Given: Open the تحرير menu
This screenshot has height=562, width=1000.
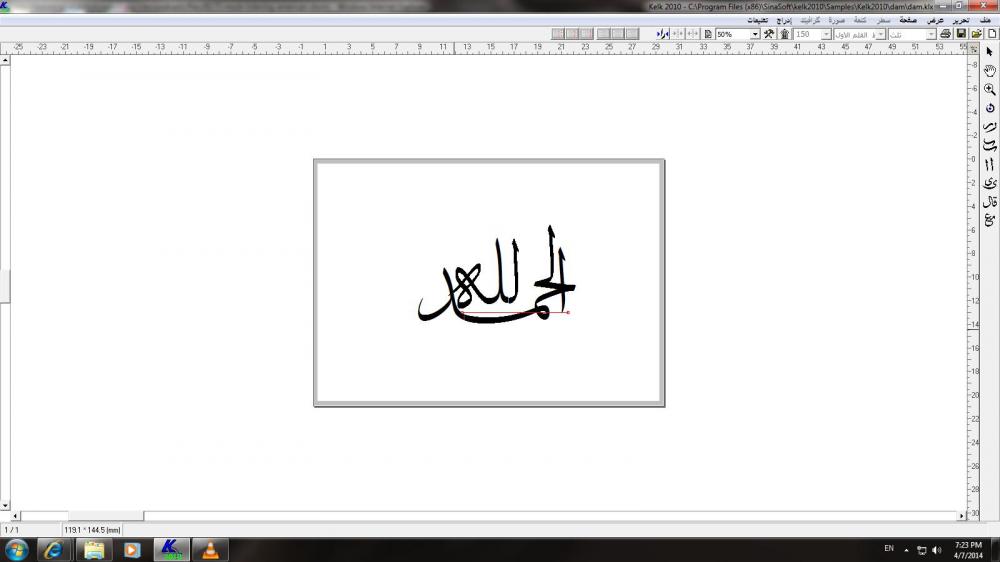Looking at the screenshot, I should [x=959, y=20].
